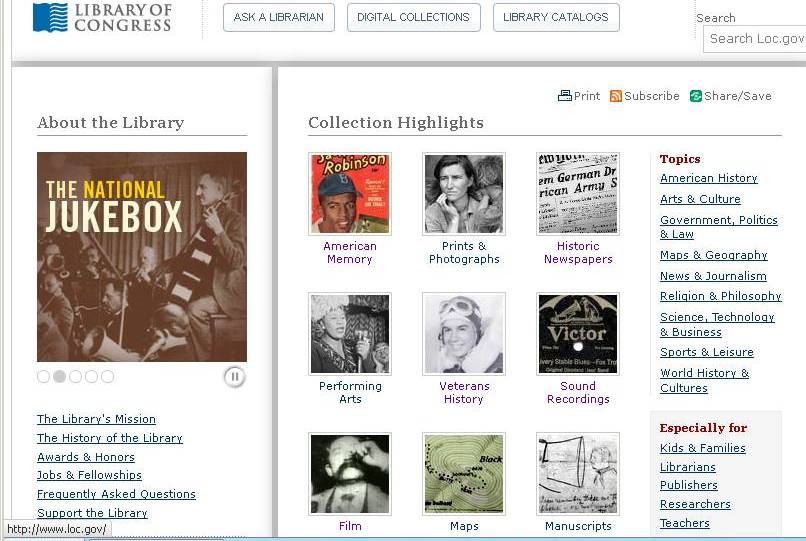Click the Share/Save green icon
This screenshot has width=806, height=541.
pyautogui.click(x=695, y=96)
